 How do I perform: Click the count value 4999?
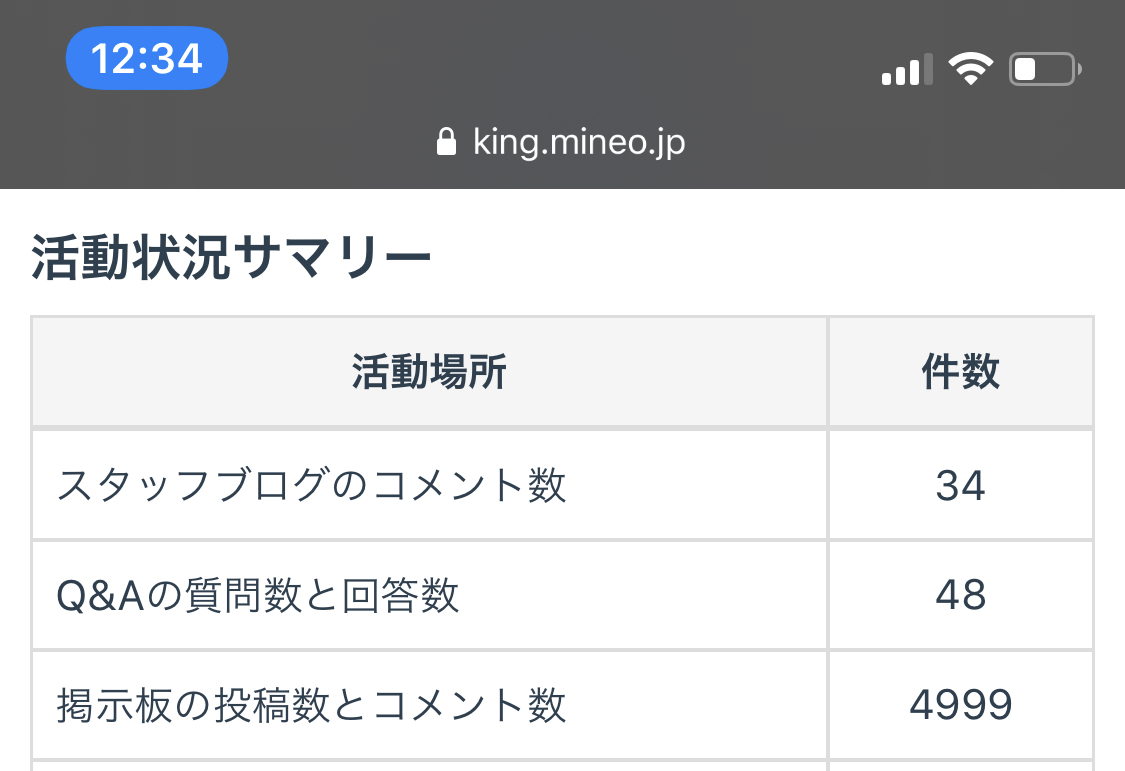(960, 706)
